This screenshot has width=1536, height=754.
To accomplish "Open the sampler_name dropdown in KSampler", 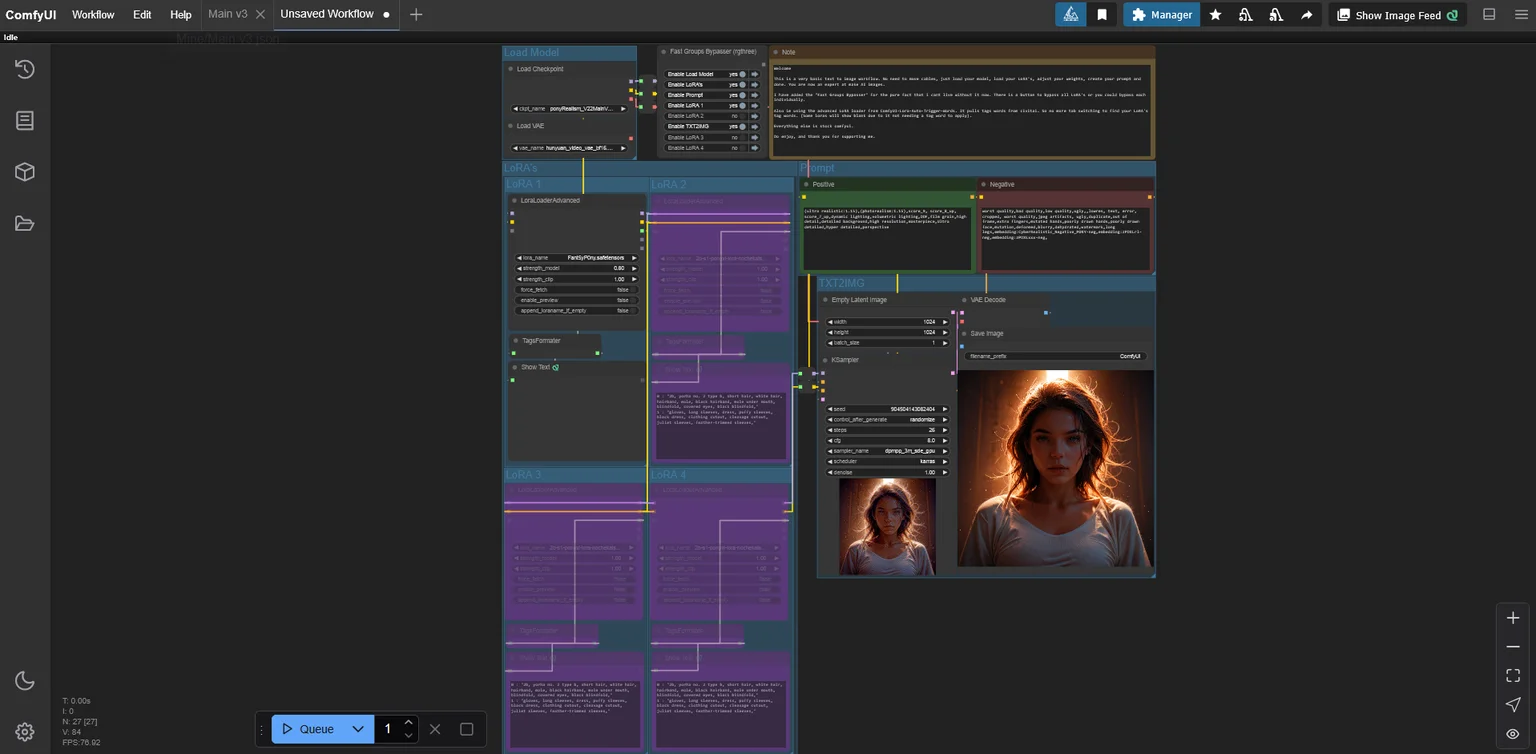I will coord(888,451).
